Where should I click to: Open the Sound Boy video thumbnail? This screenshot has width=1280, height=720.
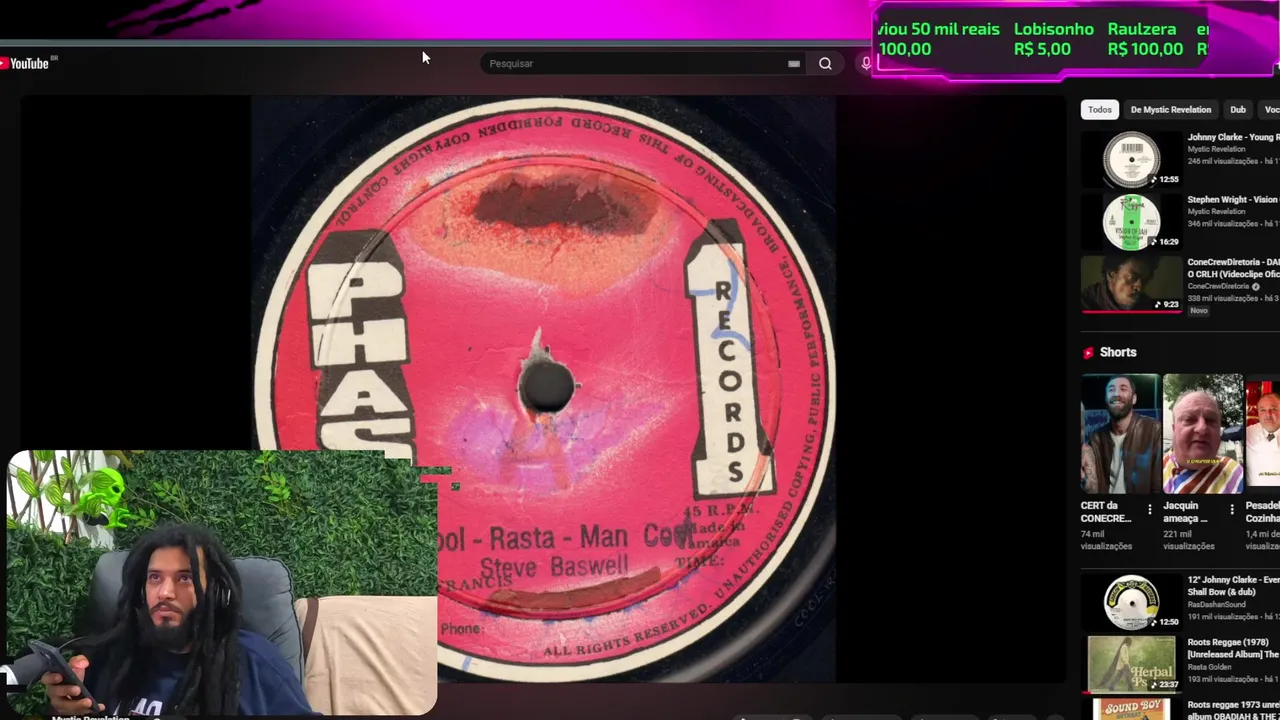point(1131,709)
